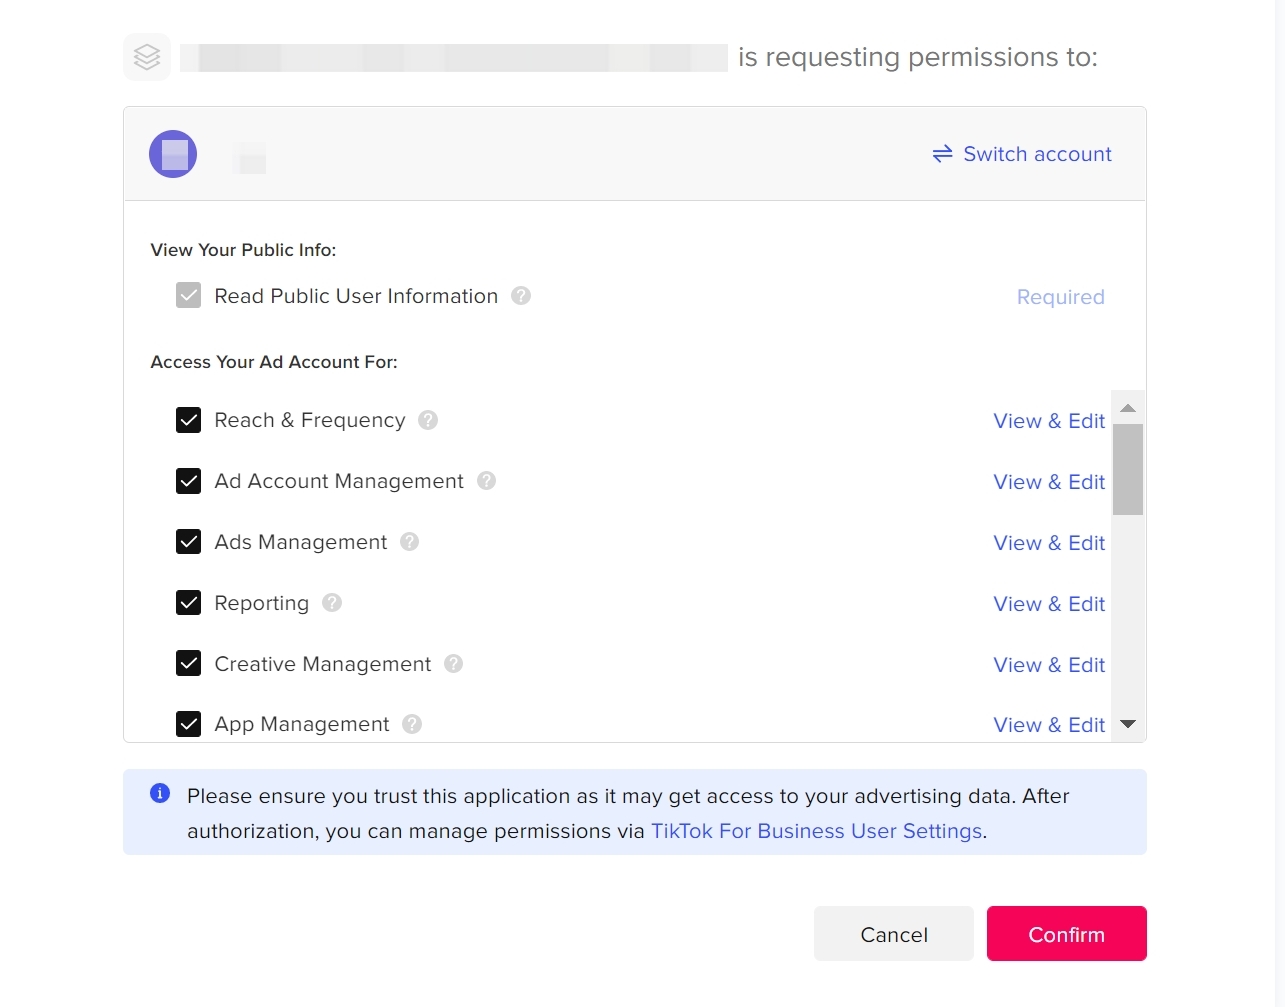
Task: Click the Creative Management label text
Action: pyautogui.click(x=323, y=664)
